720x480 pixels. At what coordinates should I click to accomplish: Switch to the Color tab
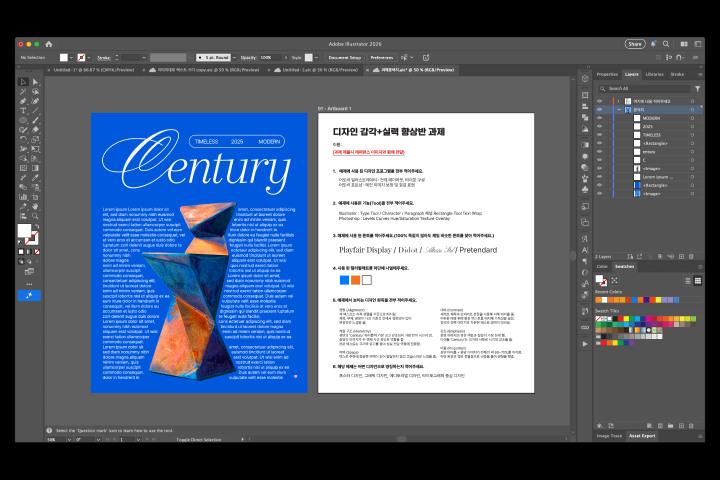click(x=602, y=266)
